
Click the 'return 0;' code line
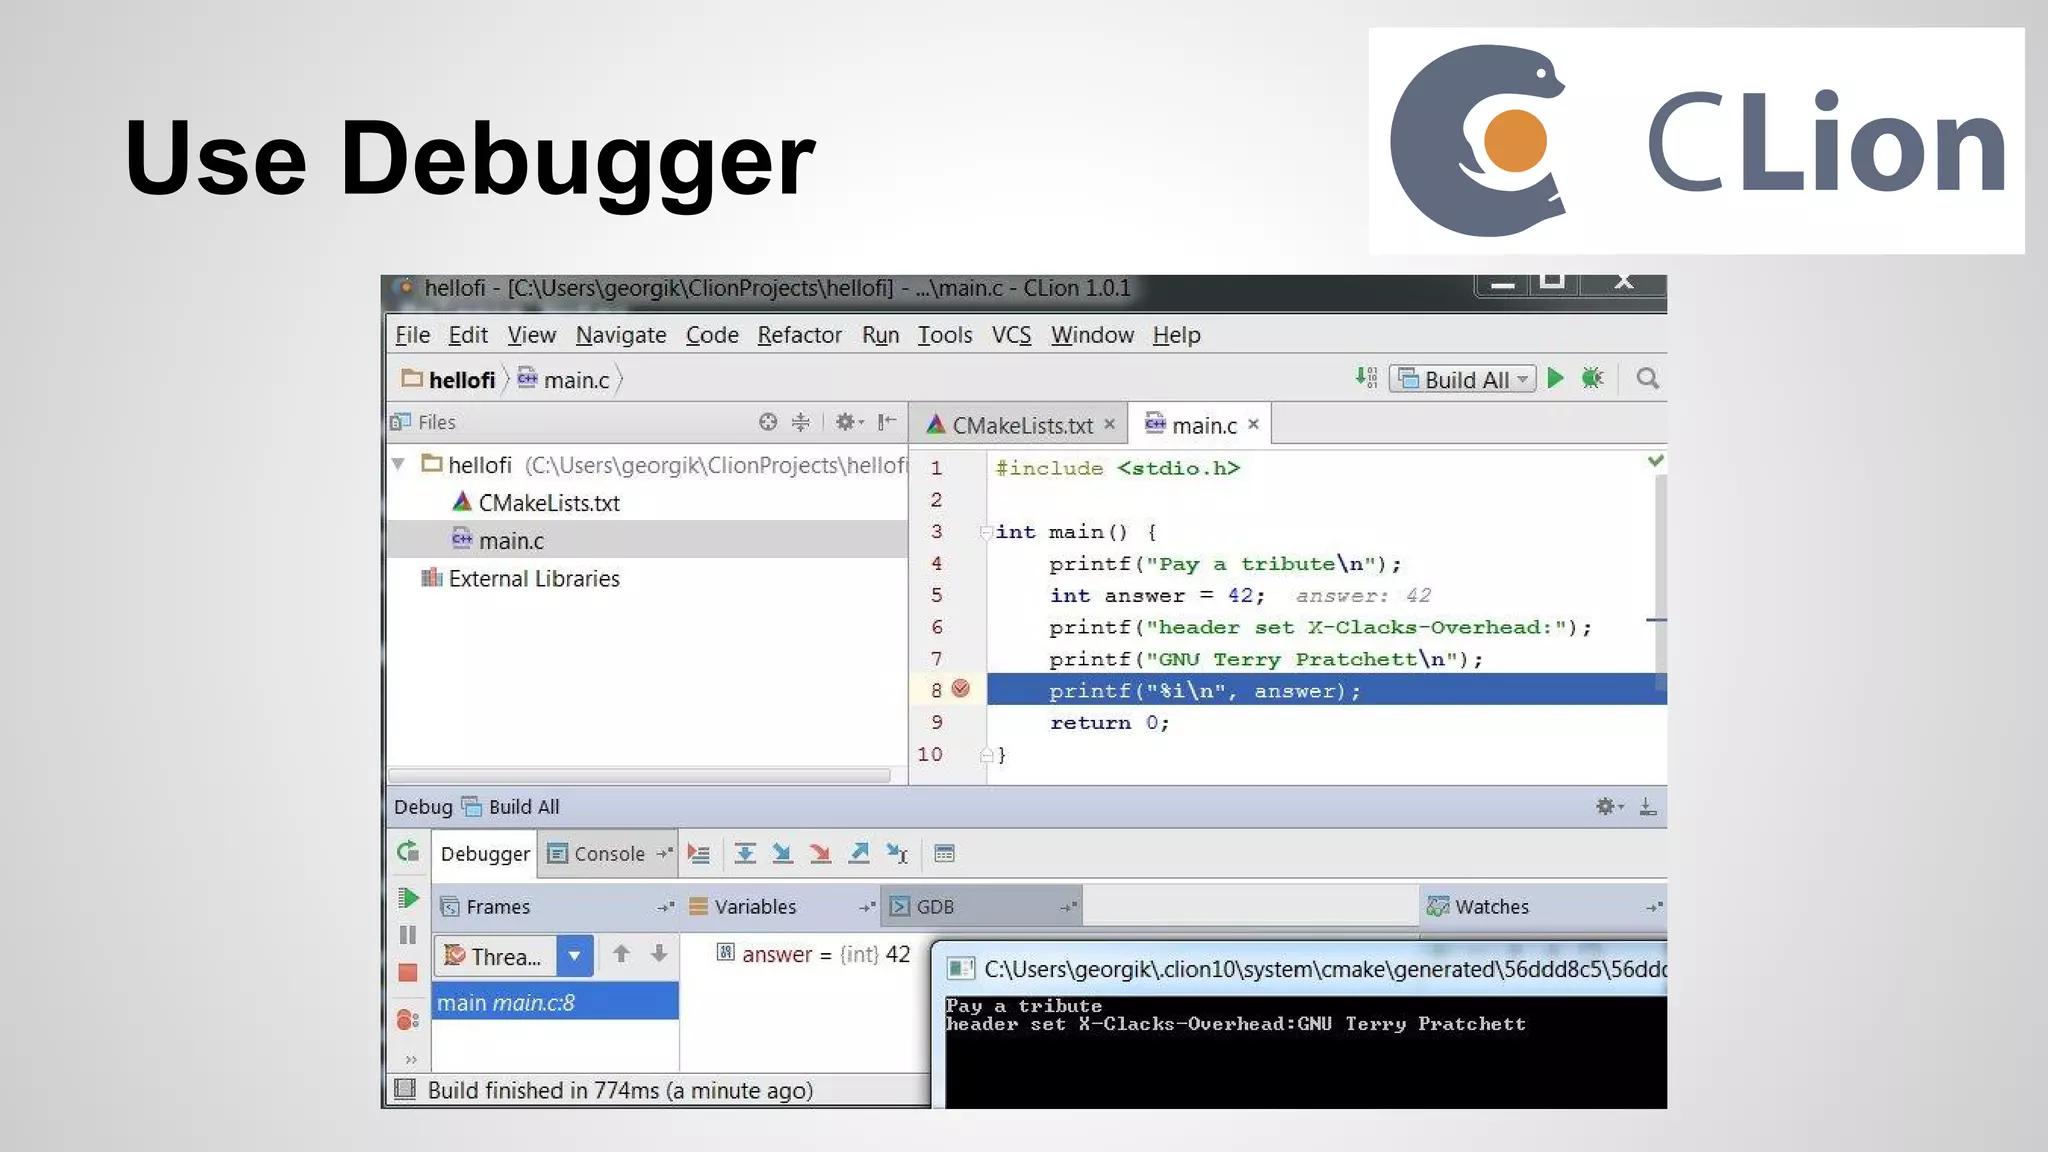(1109, 722)
